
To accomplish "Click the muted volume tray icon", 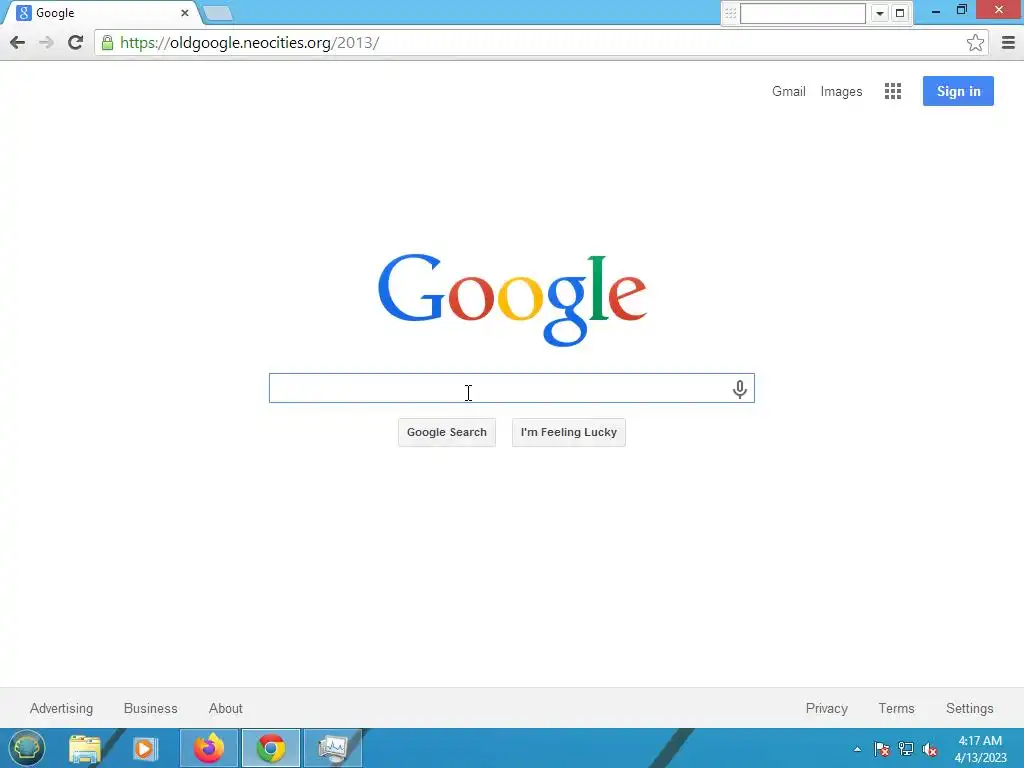I will (930, 749).
